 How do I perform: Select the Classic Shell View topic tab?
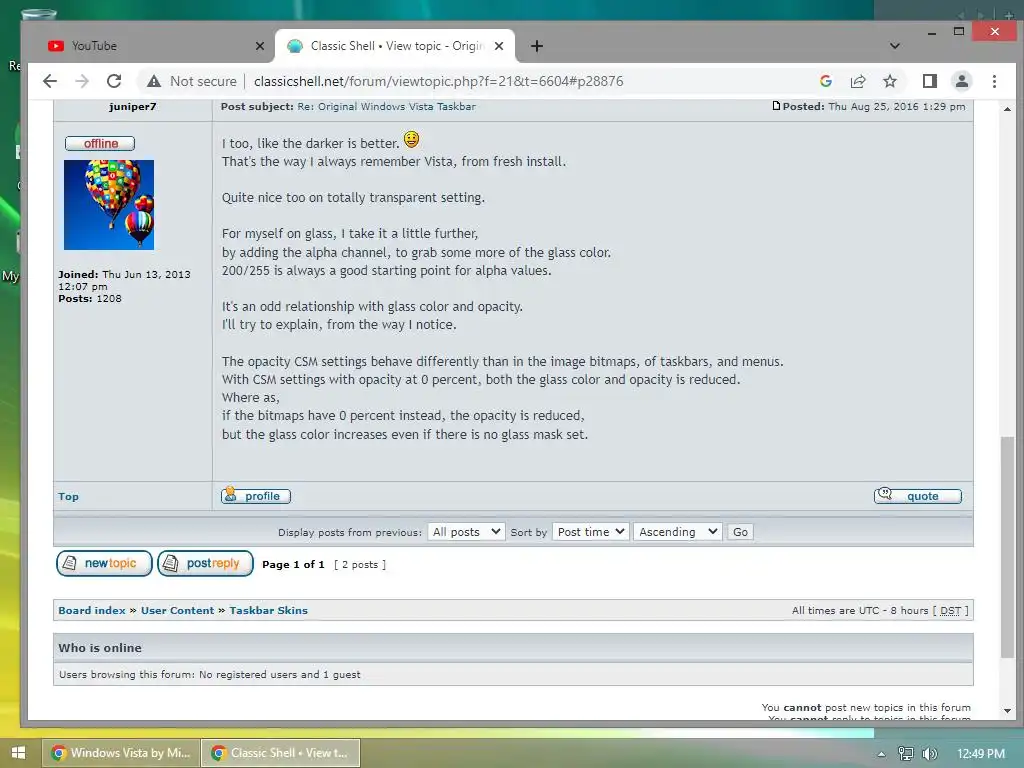(395, 46)
